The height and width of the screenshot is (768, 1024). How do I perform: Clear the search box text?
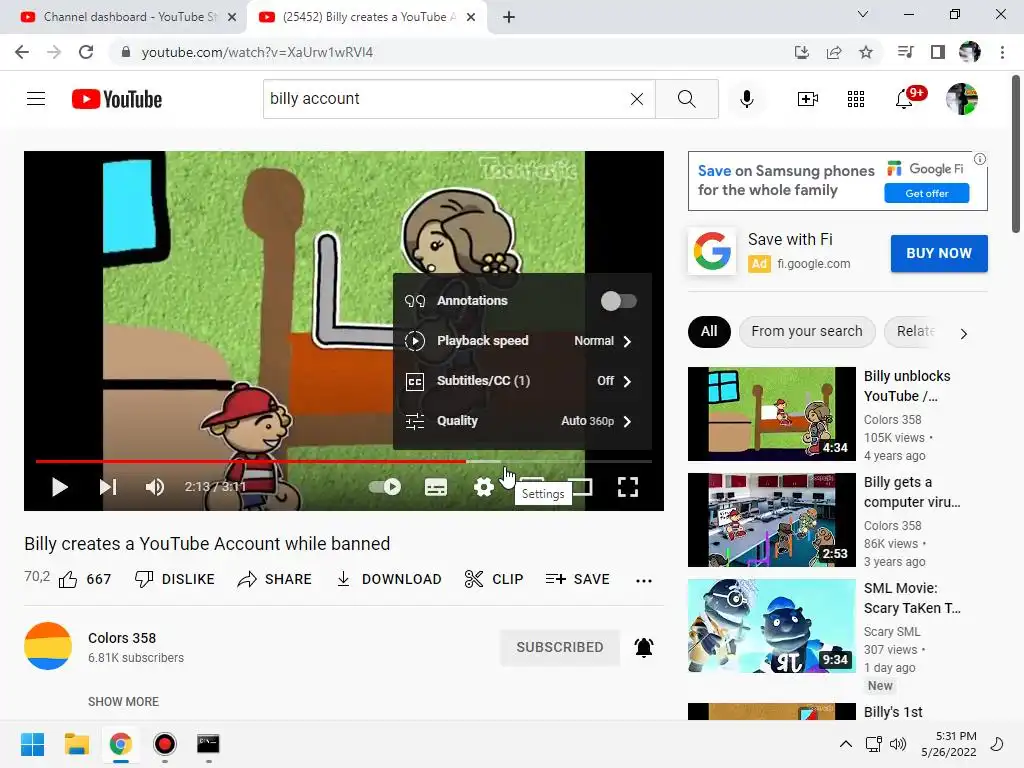(x=637, y=99)
